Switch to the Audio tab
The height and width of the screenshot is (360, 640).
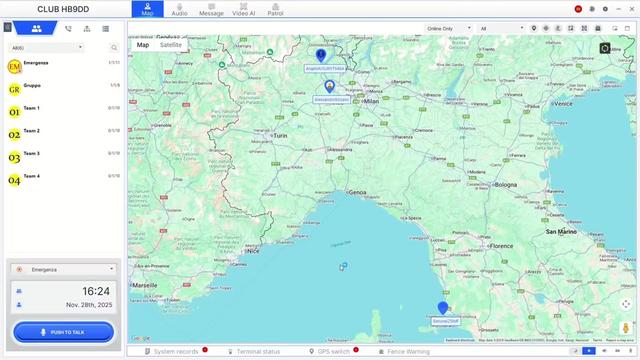[179, 9]
